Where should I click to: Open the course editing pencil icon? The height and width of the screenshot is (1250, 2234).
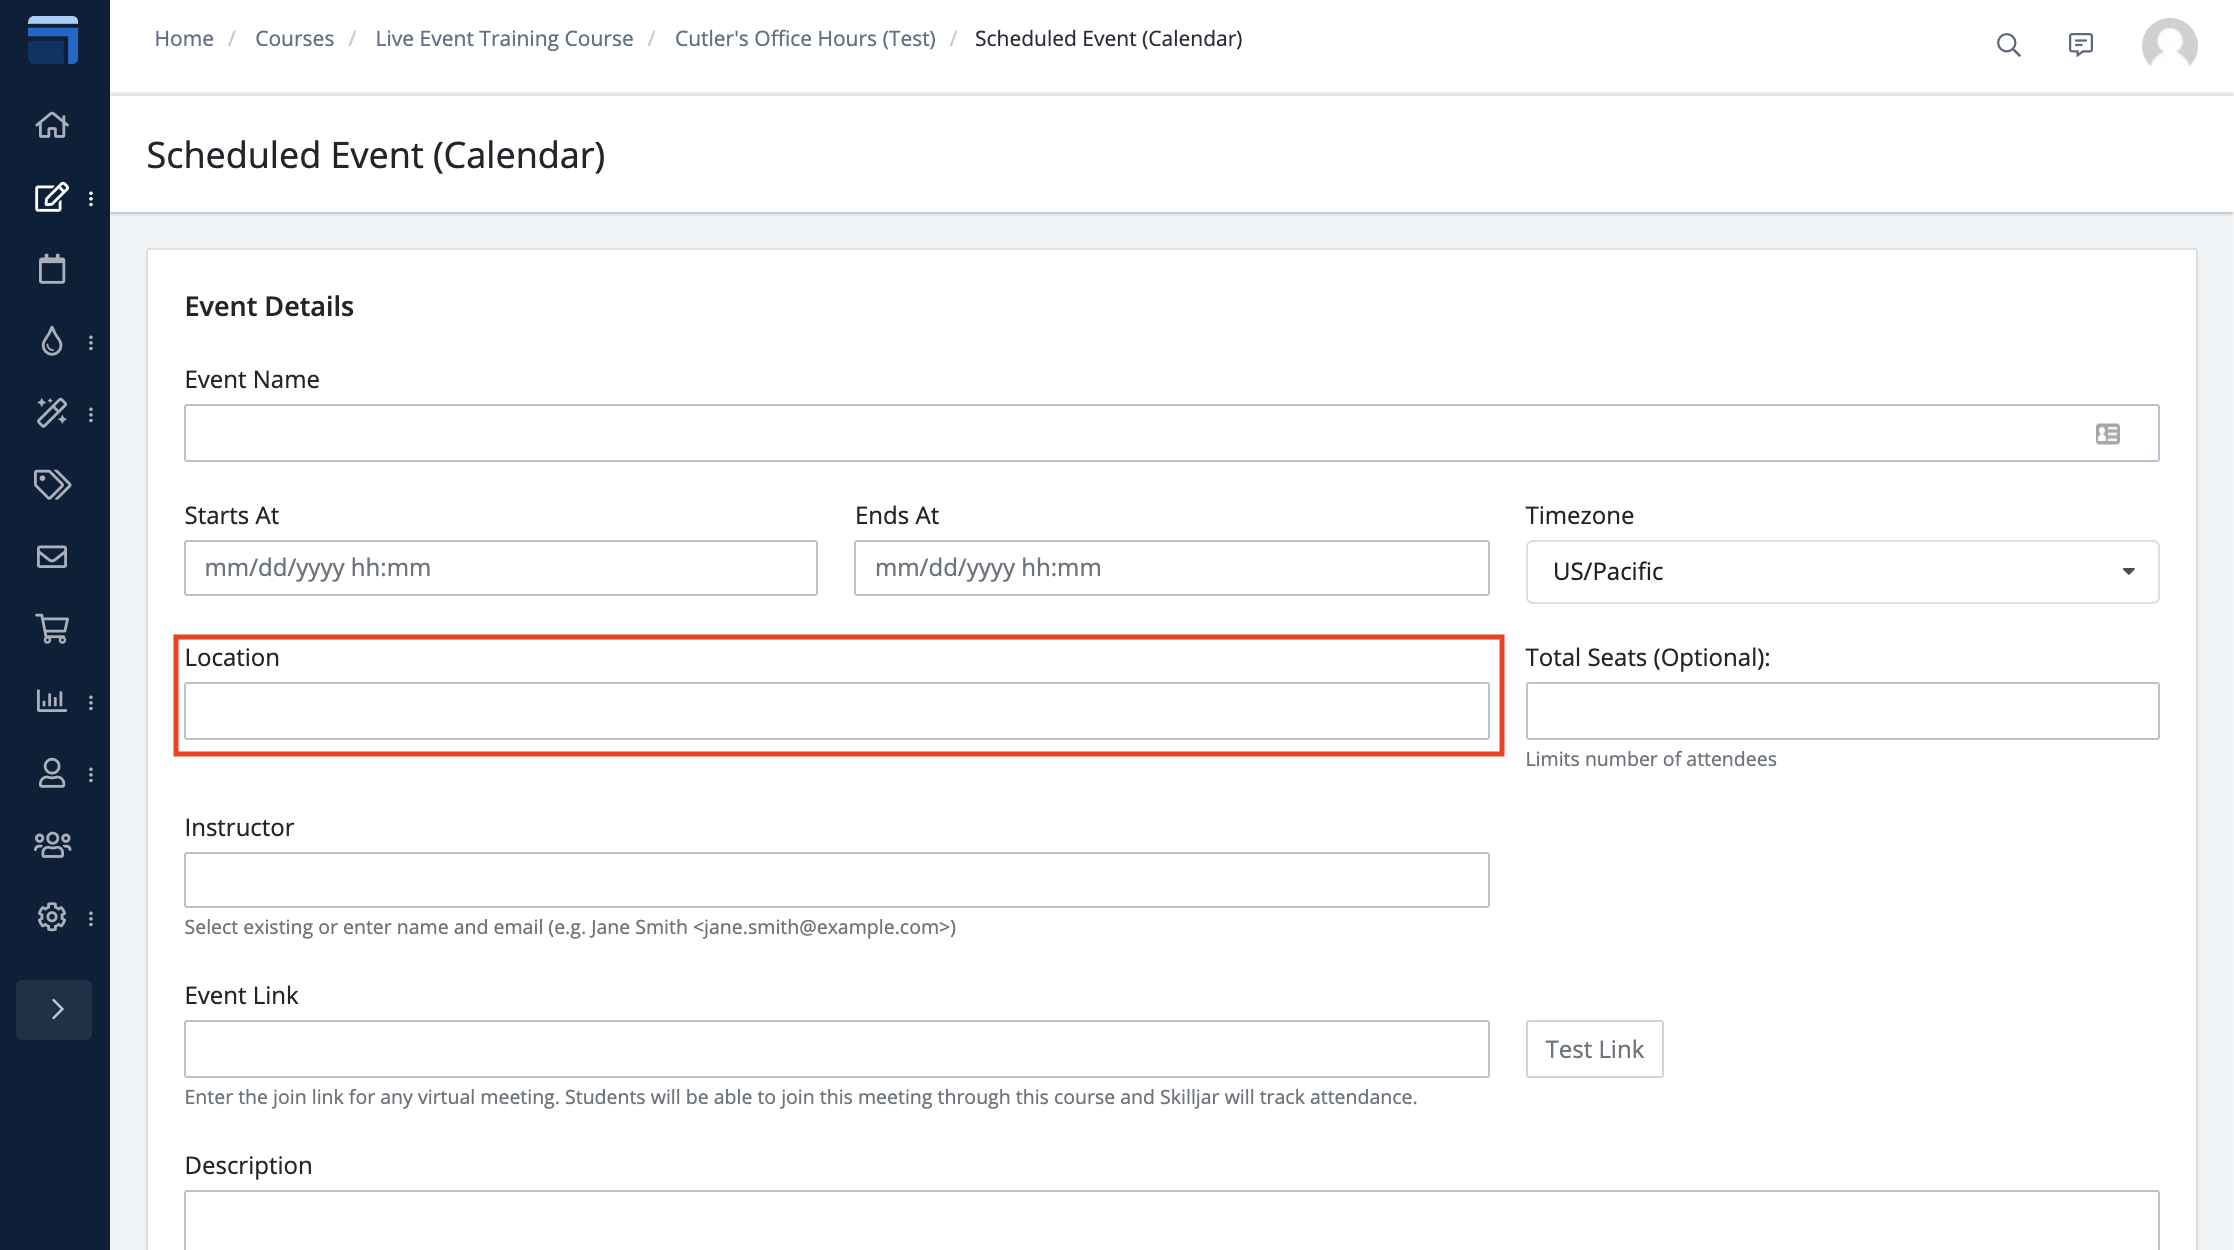pyautogui.click(x=52, y=197)
